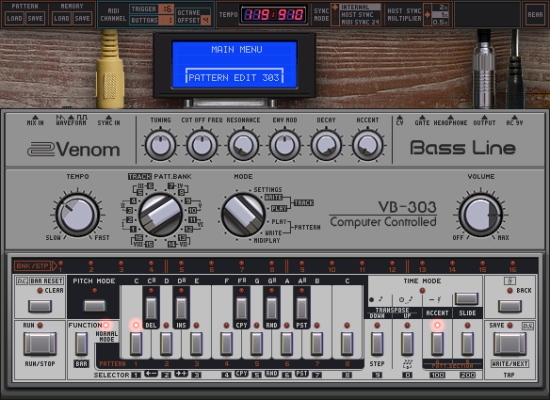Toggle the Accent button
Viewport: 550px width, 400px height.
click(x=437, y=344)
